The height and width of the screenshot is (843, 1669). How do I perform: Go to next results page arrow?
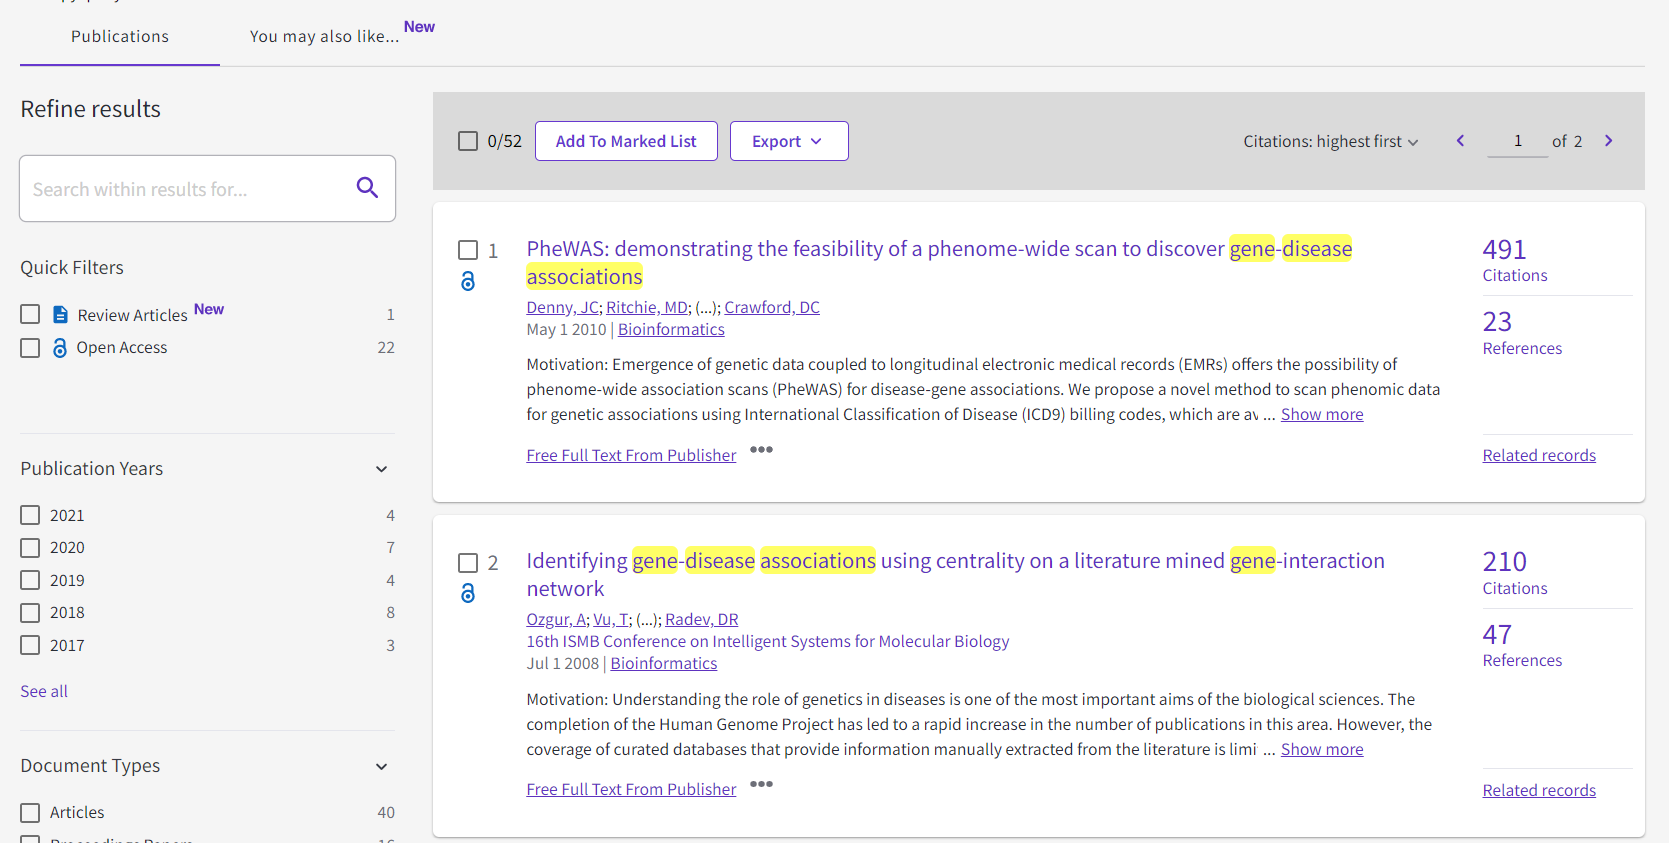[x=1608, y=141]
